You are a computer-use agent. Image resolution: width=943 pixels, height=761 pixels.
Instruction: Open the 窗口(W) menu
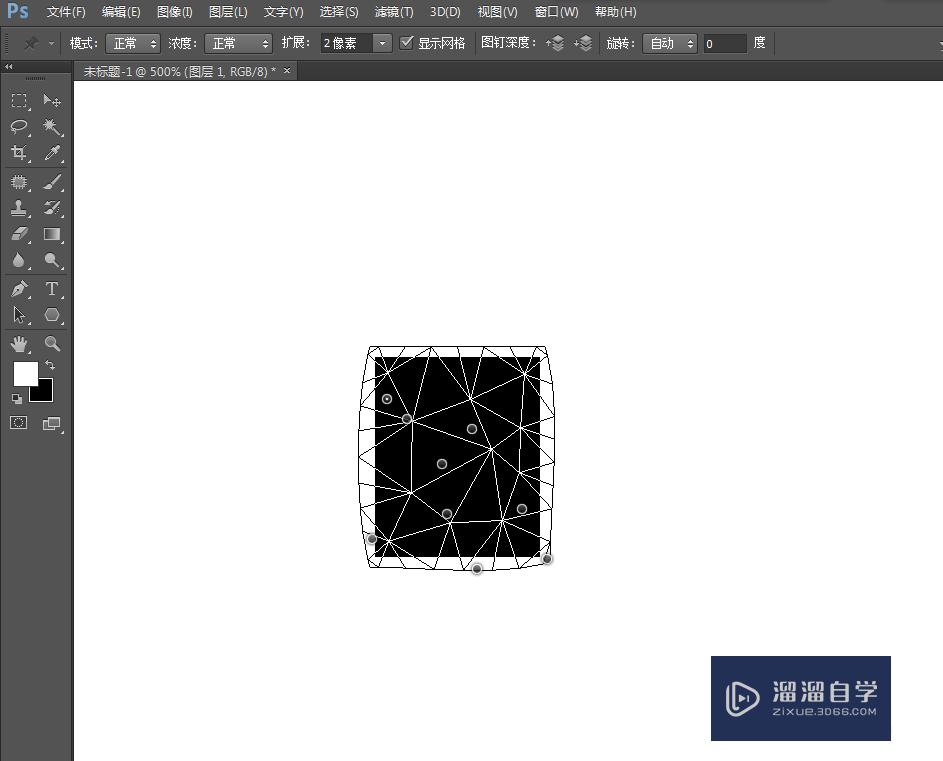556,12
